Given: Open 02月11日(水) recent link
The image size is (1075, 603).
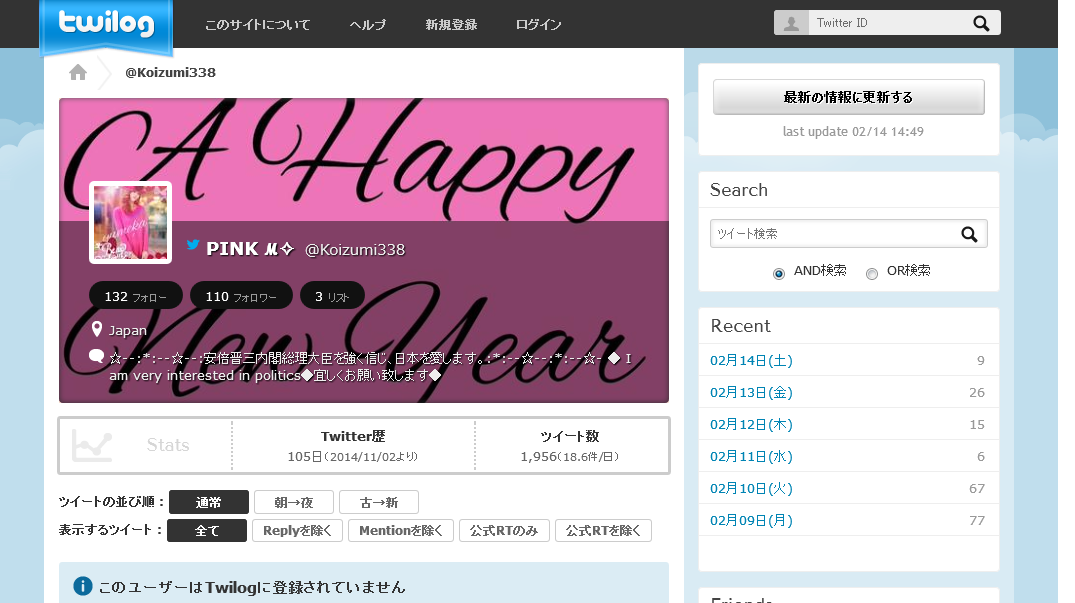Looking at the screenshot, I should (751, 456).
